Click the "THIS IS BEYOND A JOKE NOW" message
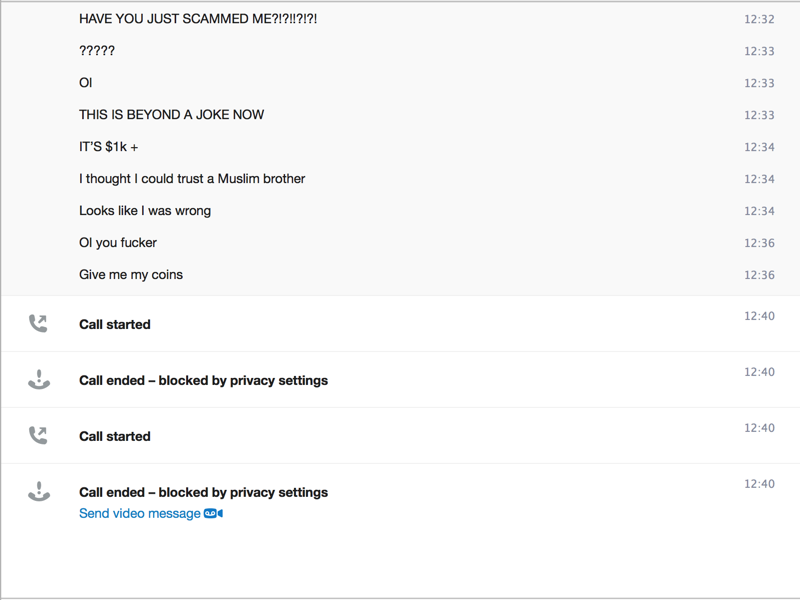This screenshot has height=600, width=800. pos(172,115)
